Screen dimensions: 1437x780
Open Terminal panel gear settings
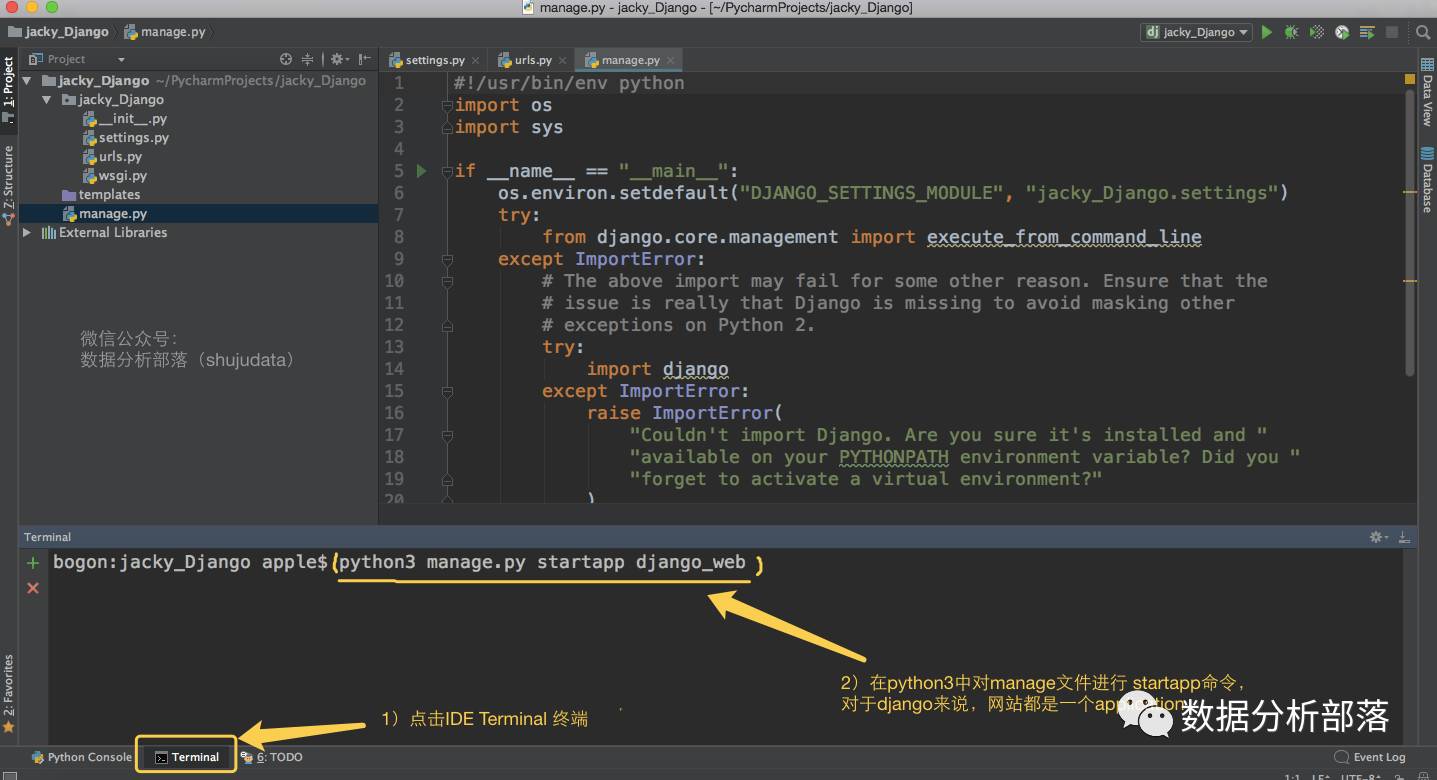click(x=1379, y=537)
